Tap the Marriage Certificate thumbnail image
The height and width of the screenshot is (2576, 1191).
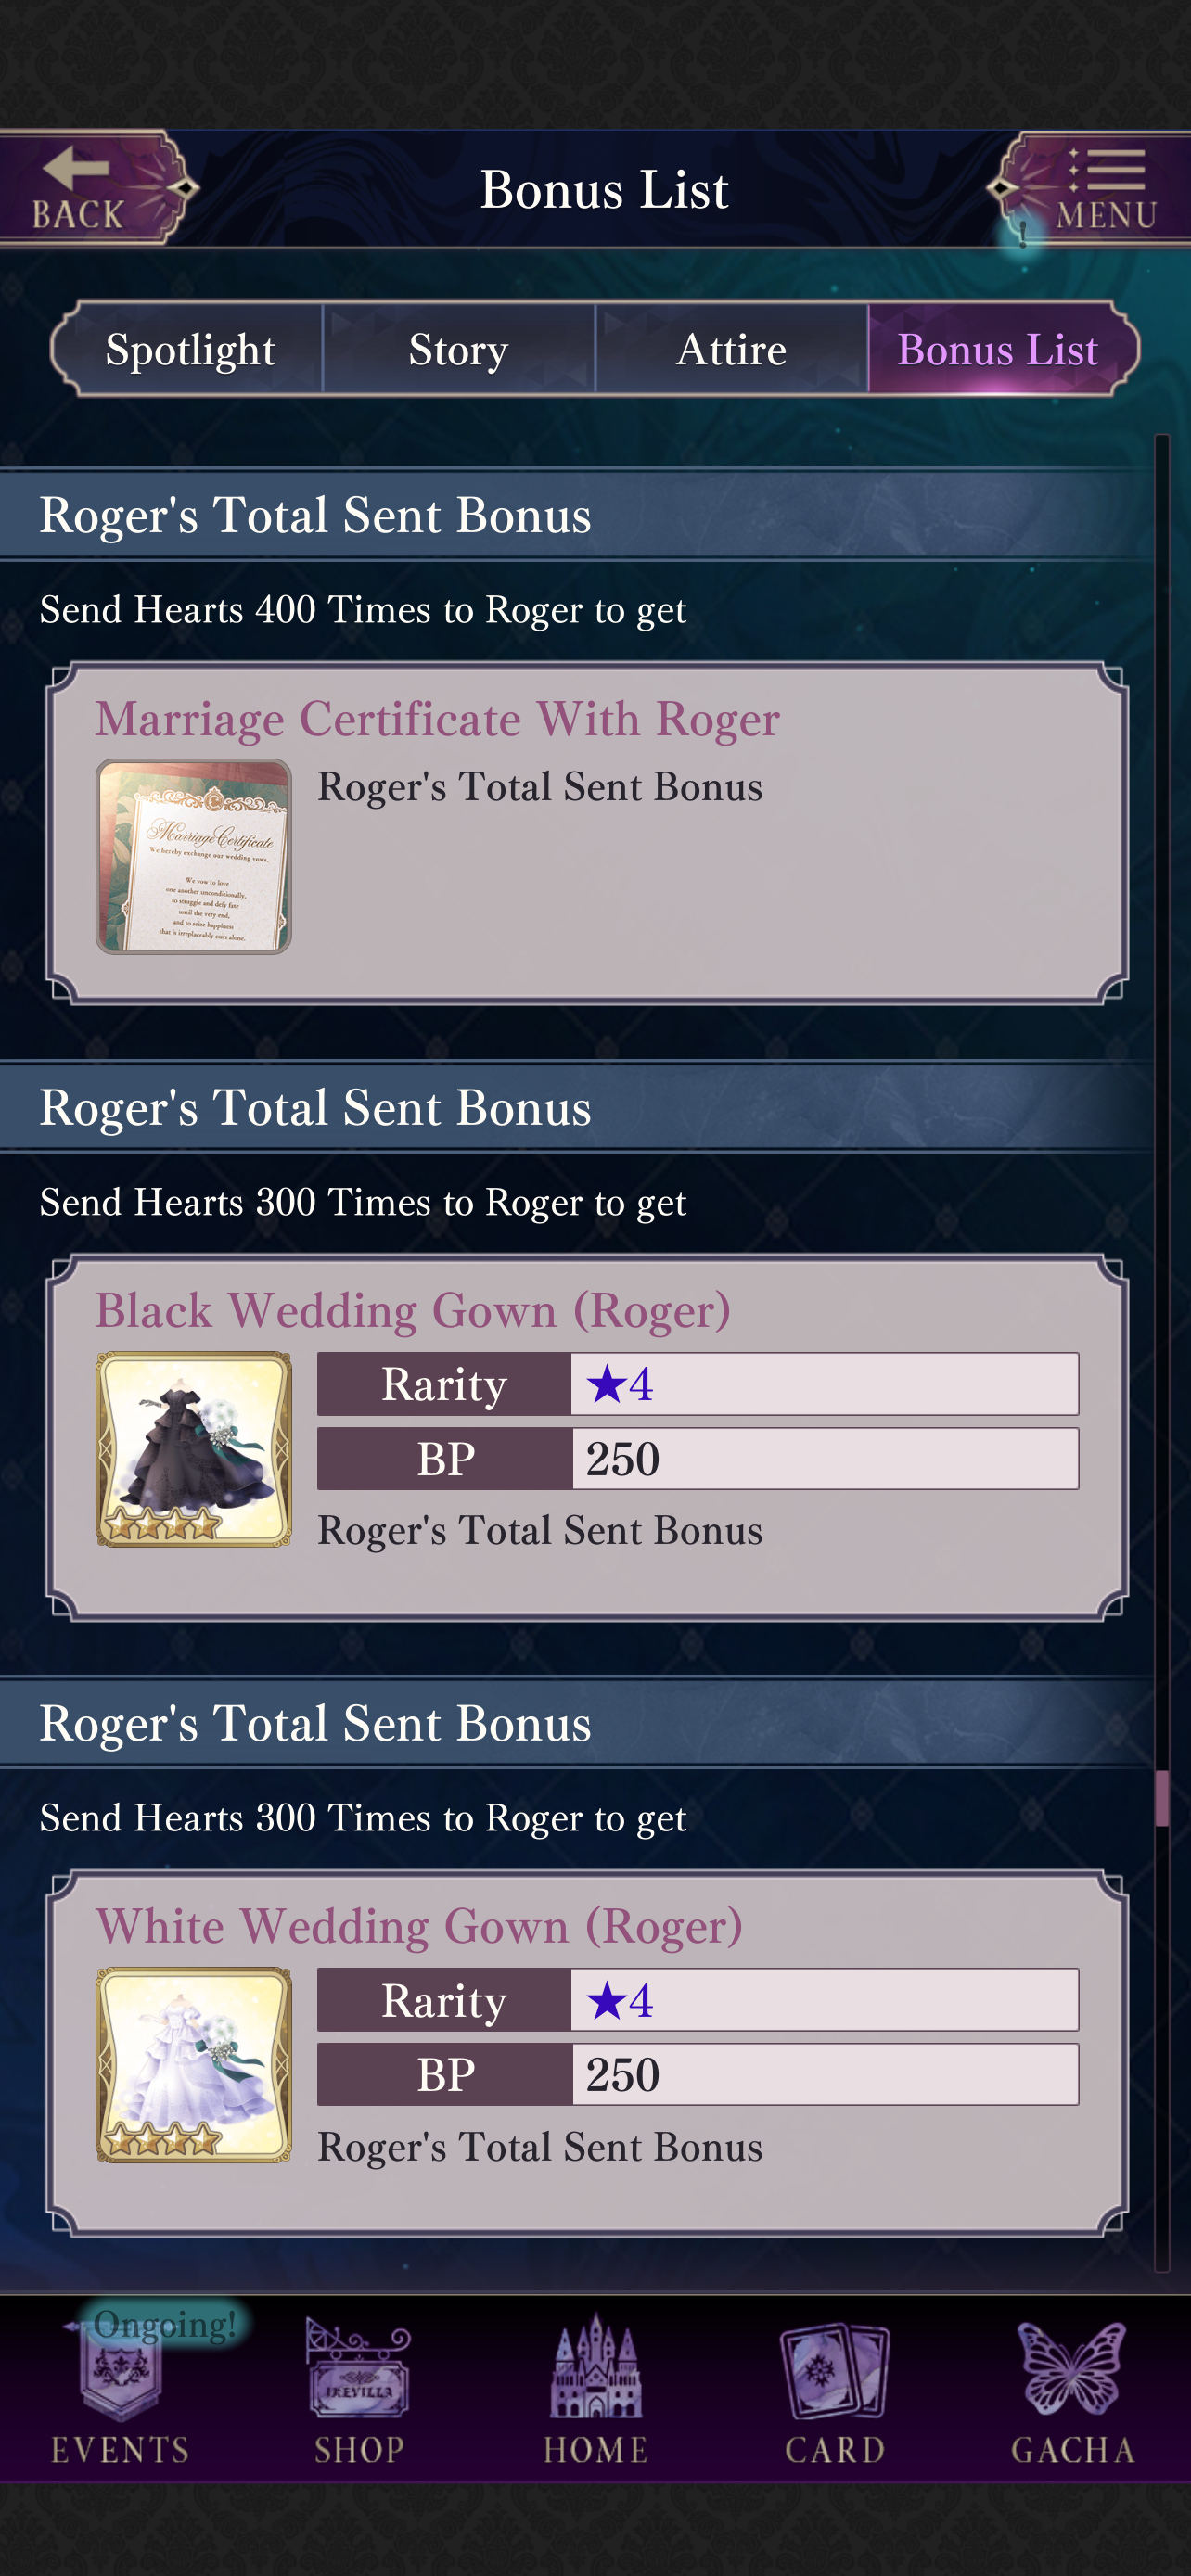tap(193, 856)
